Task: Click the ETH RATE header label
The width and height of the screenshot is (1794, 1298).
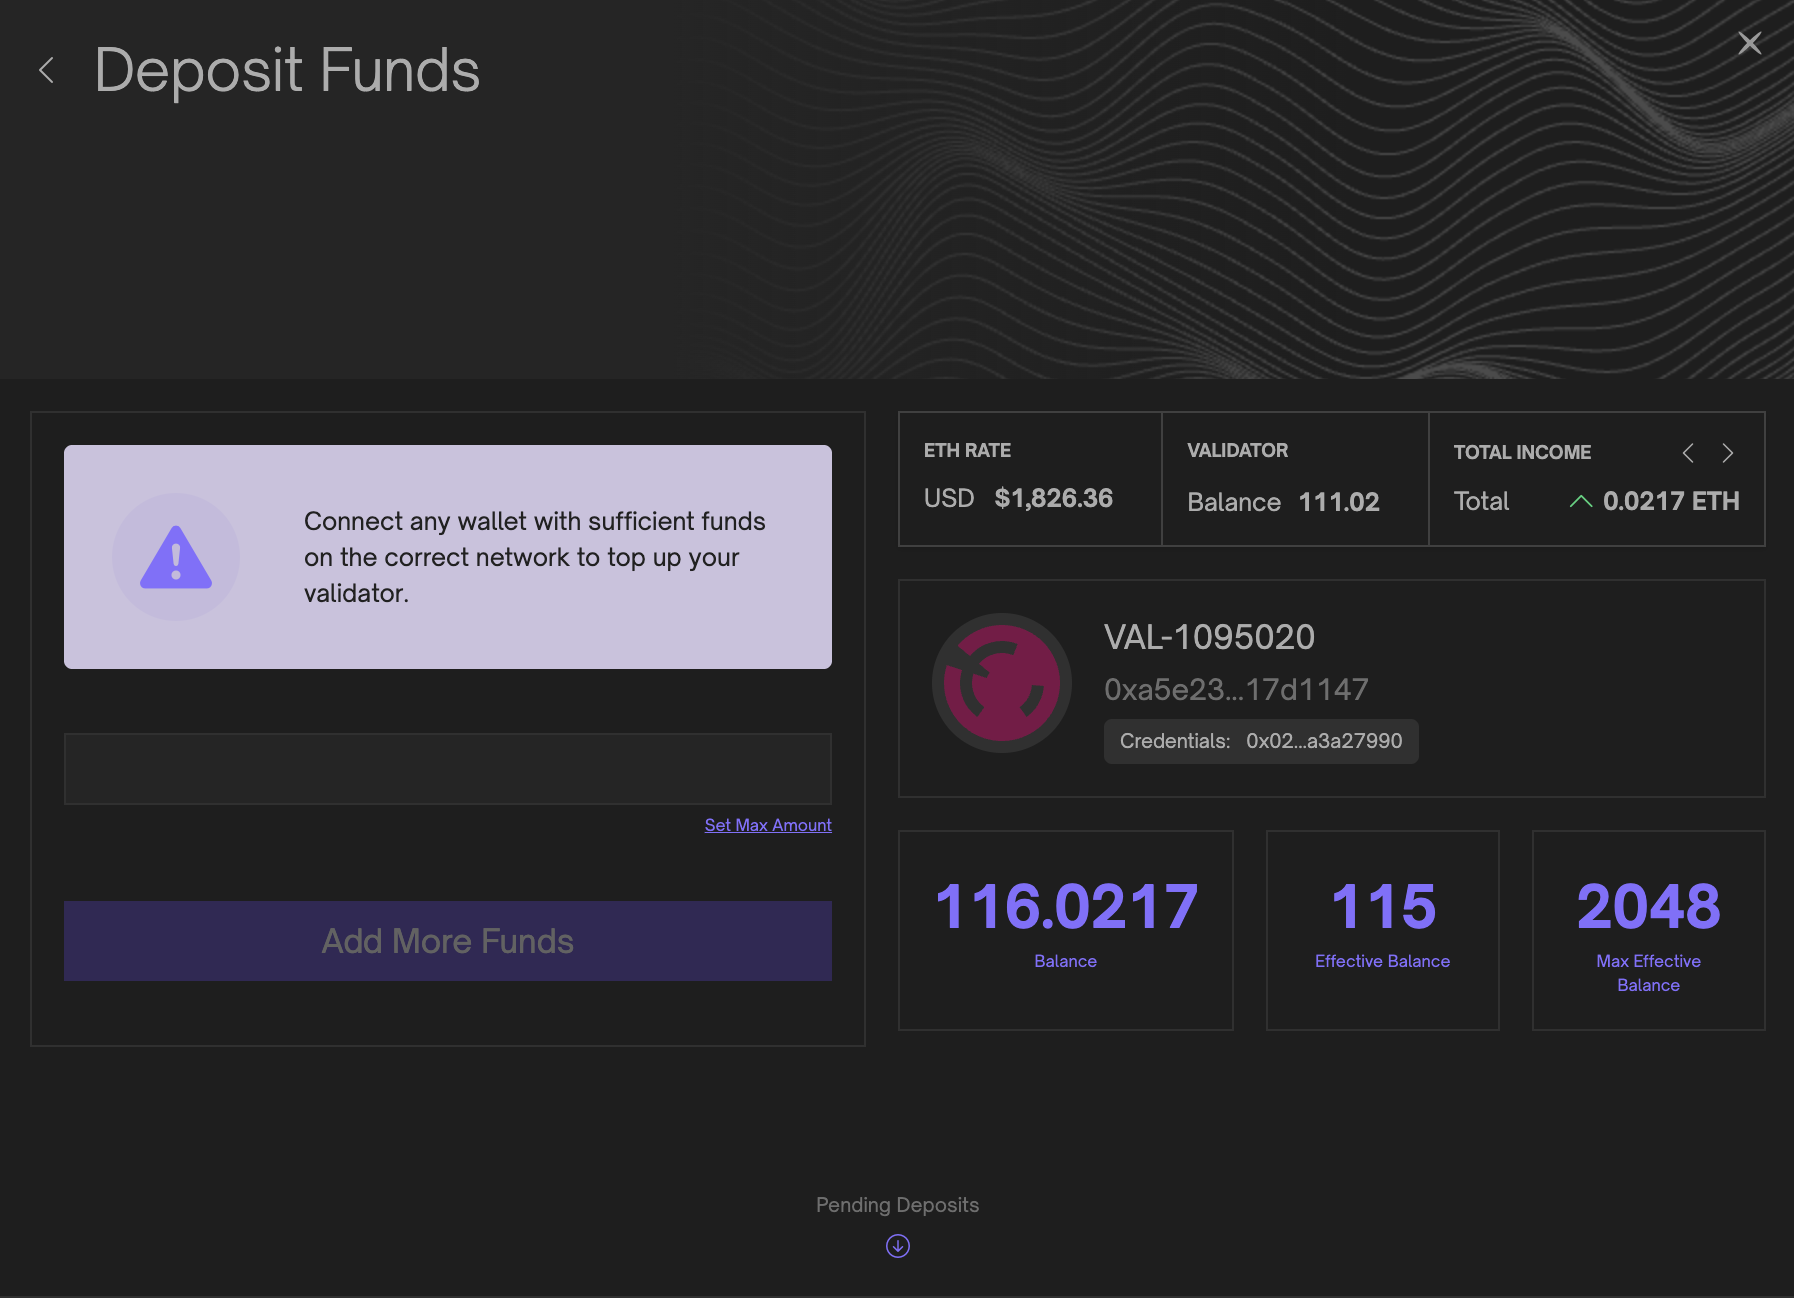Action: 967,450
